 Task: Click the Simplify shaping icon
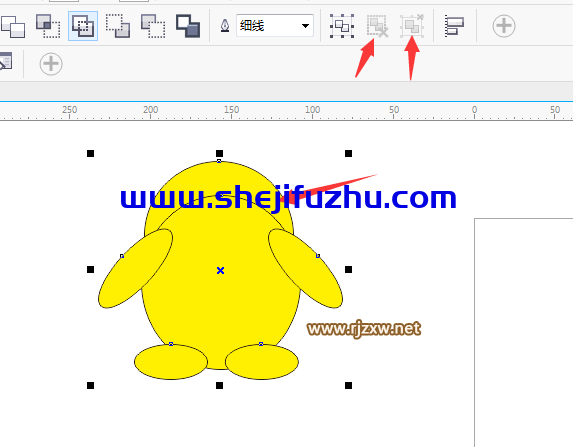118,26
